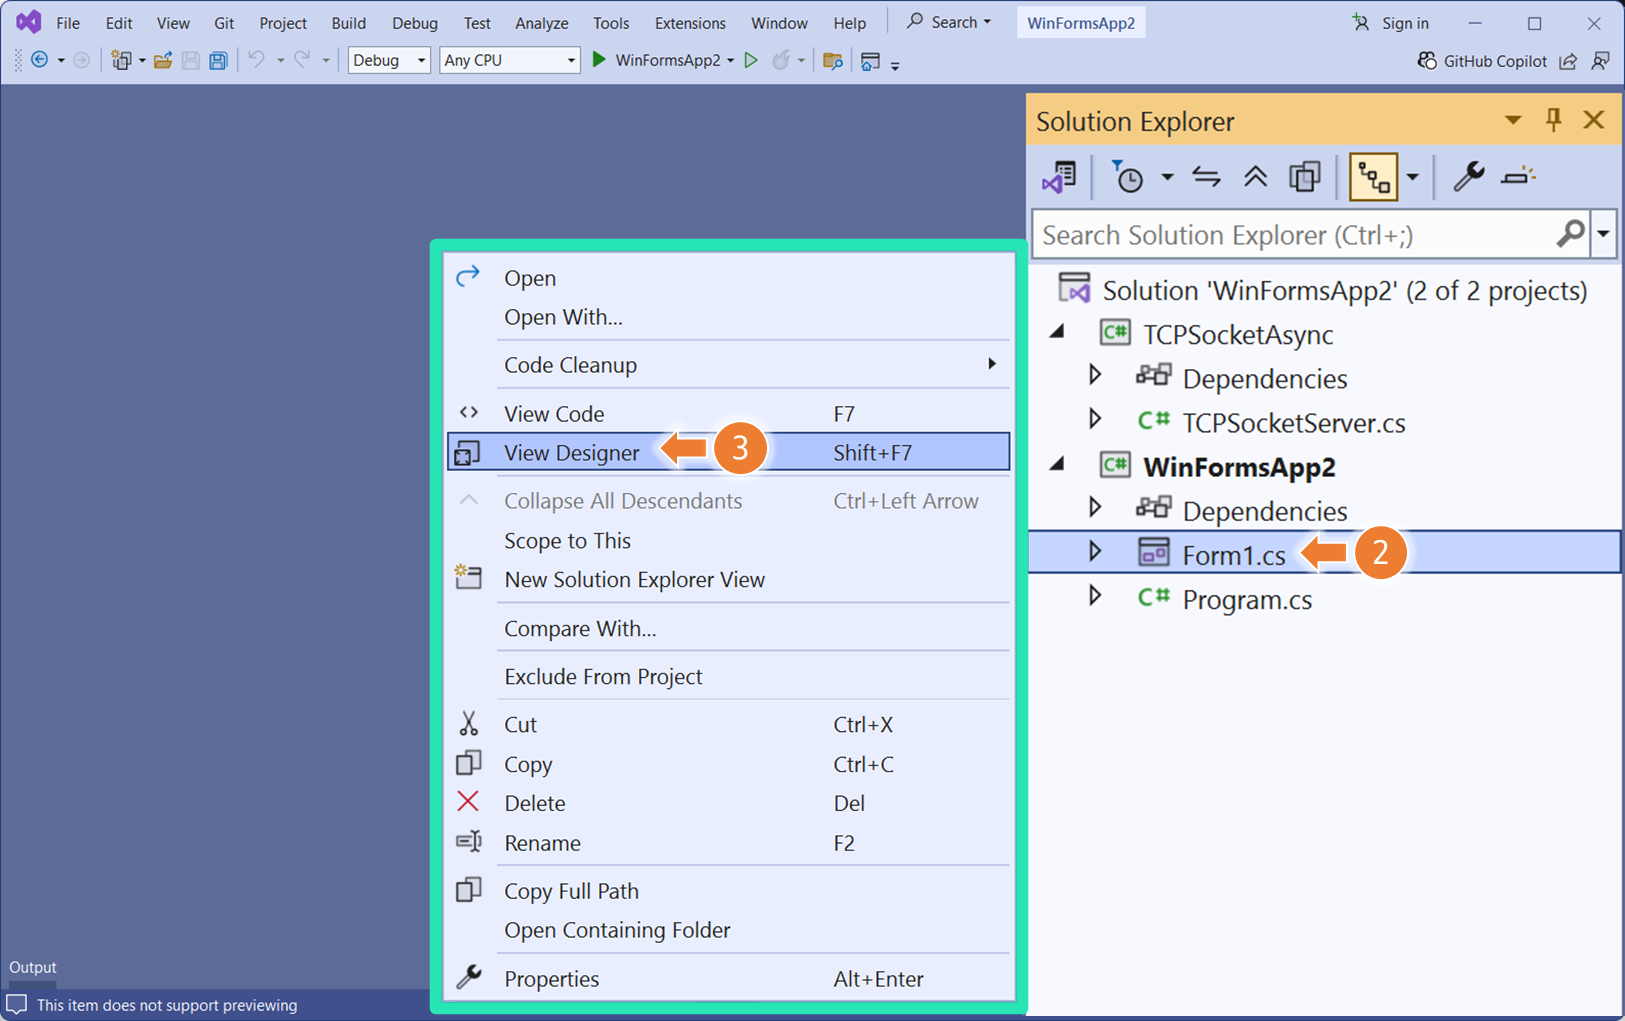Click the Open File folder icon

163,60
